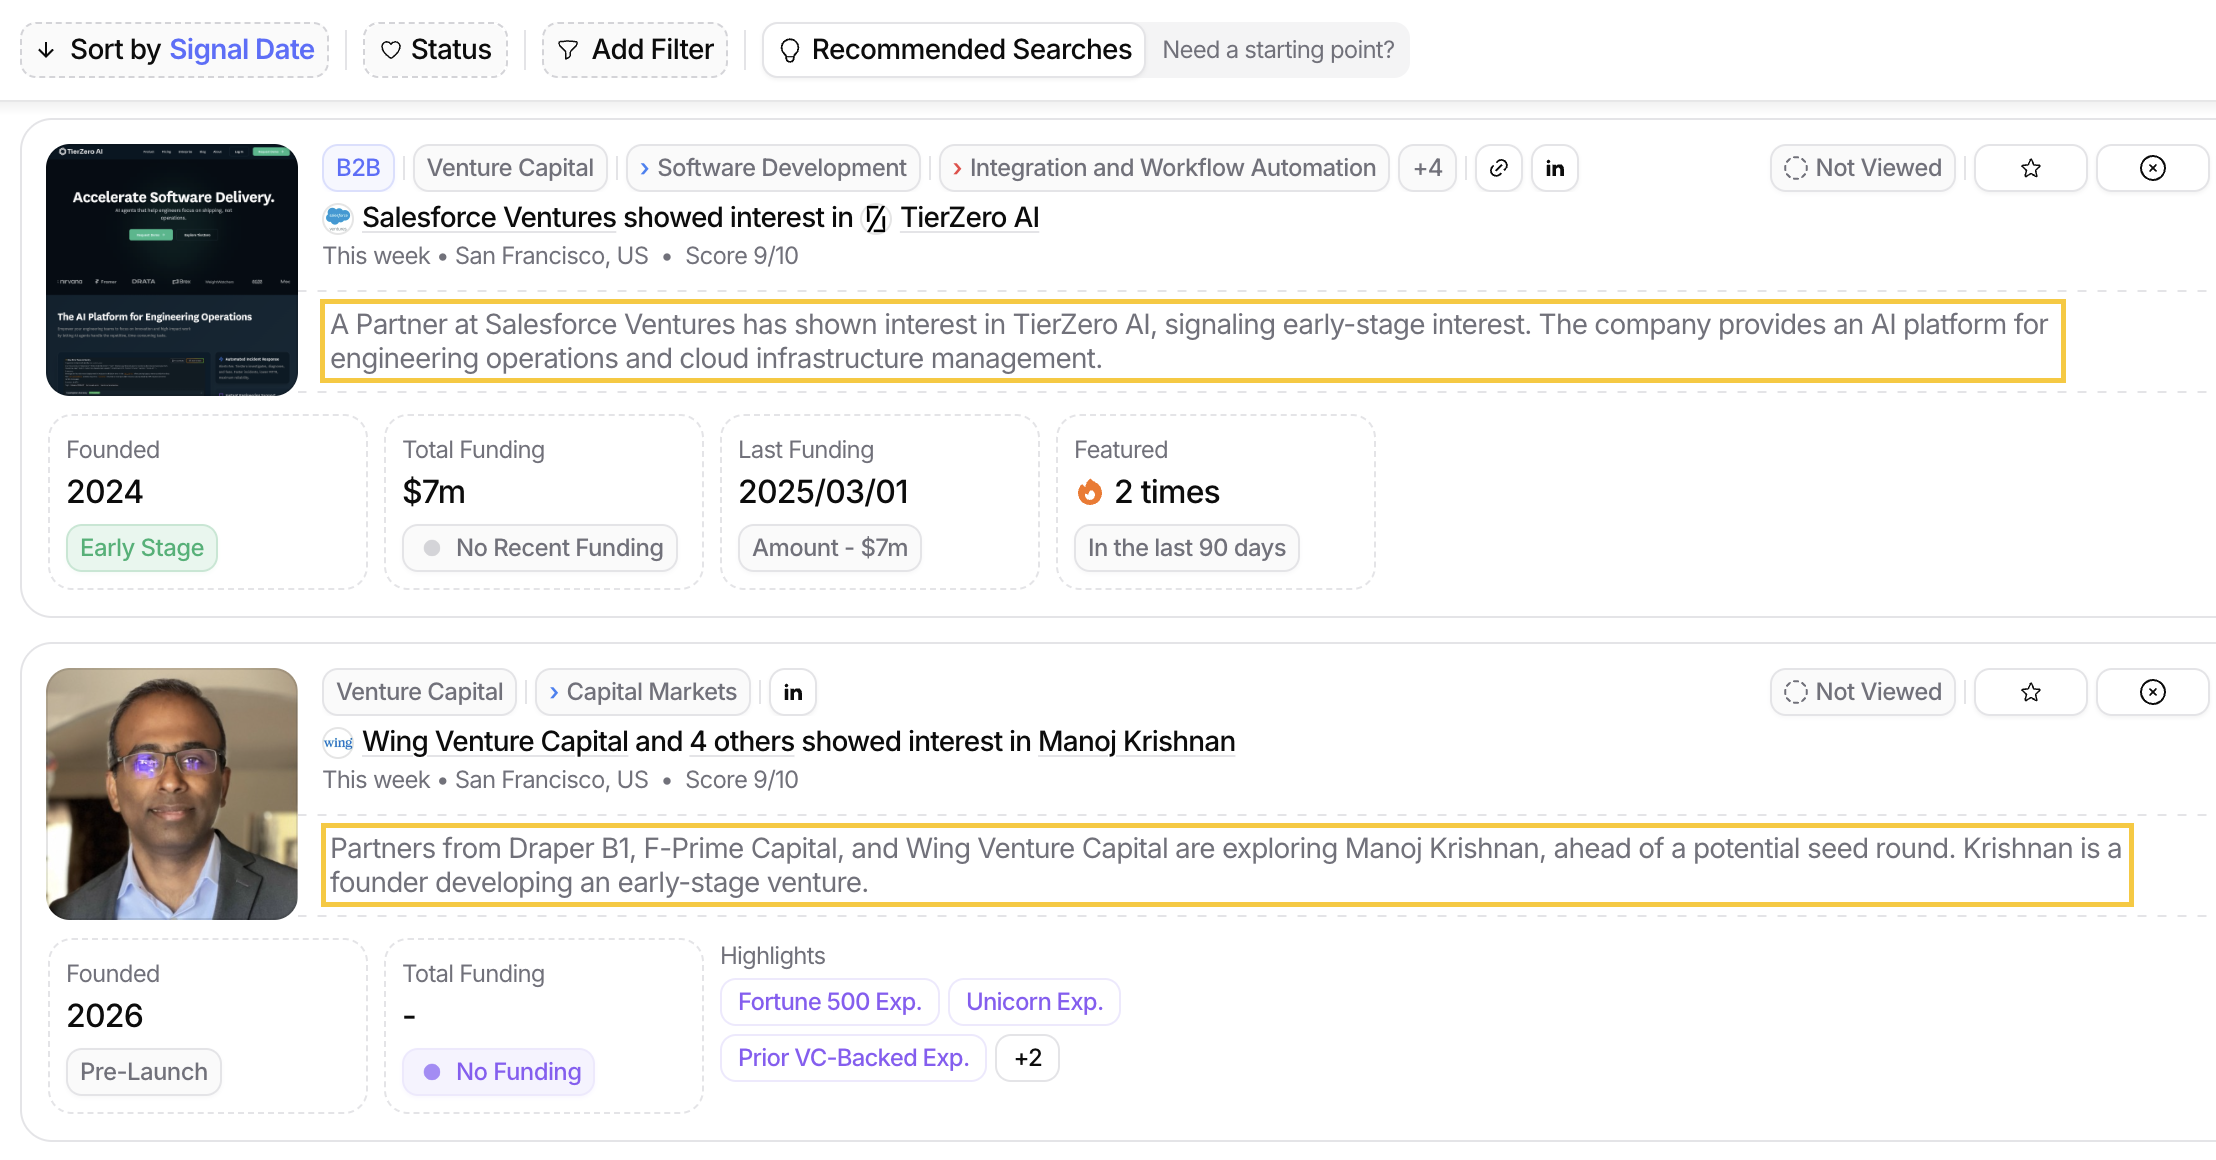Click the Salesforce Ventures logo icon
2216x1160 pixels.
(x=338, y=218)
